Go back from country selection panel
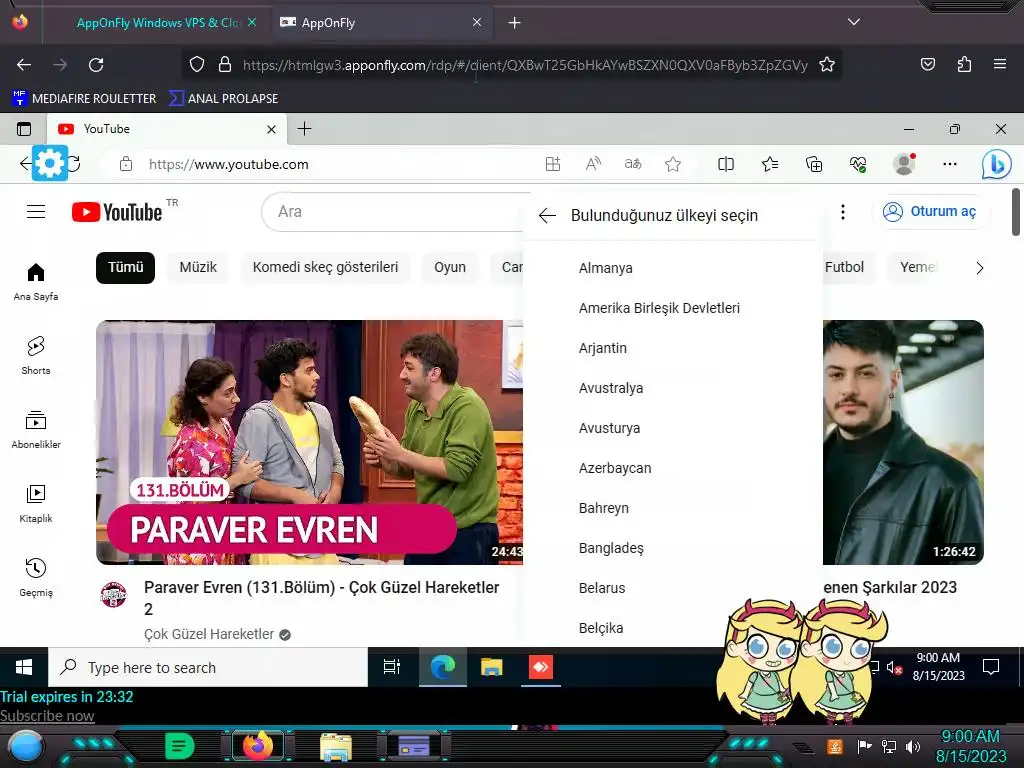The height and width of the screenshot is (768, 1024). [547, 216]
